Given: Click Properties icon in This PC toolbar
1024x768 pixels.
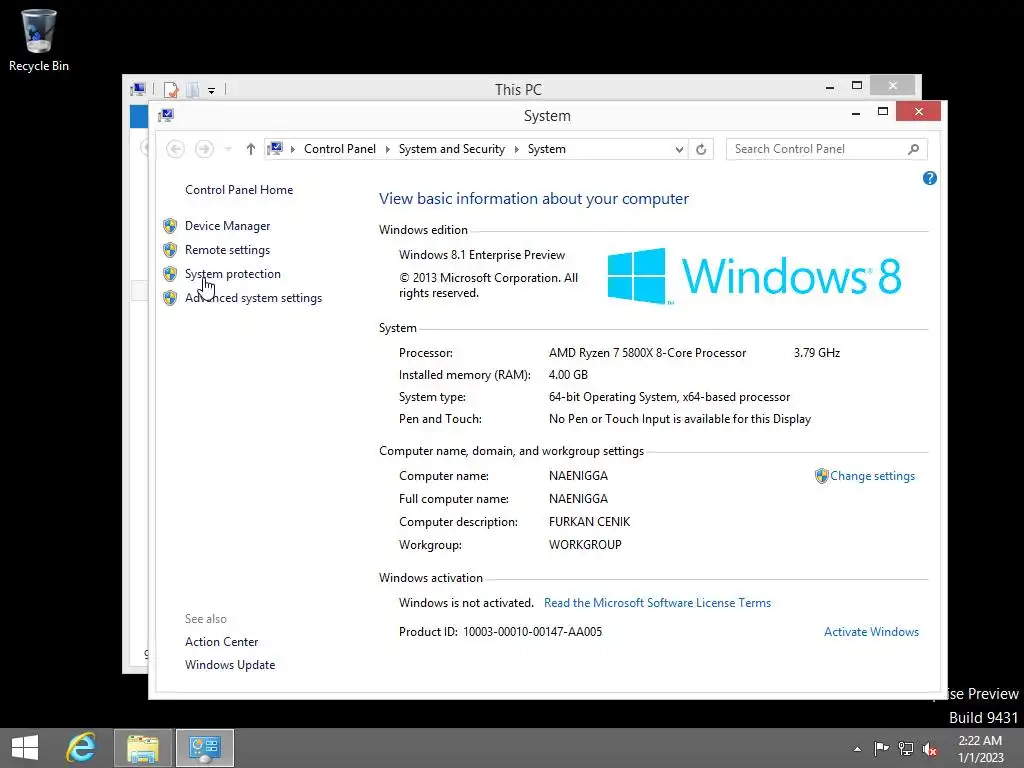Looking at the screenshot, I should click(171, 89).
